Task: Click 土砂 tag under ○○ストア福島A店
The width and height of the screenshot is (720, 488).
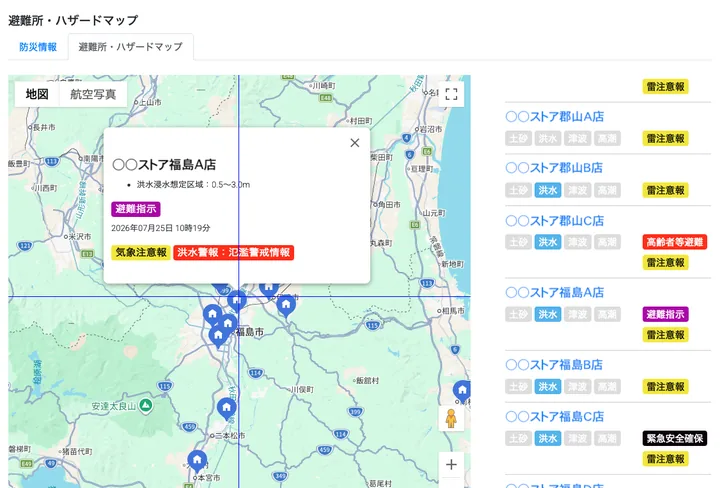Action: (518, 314)
